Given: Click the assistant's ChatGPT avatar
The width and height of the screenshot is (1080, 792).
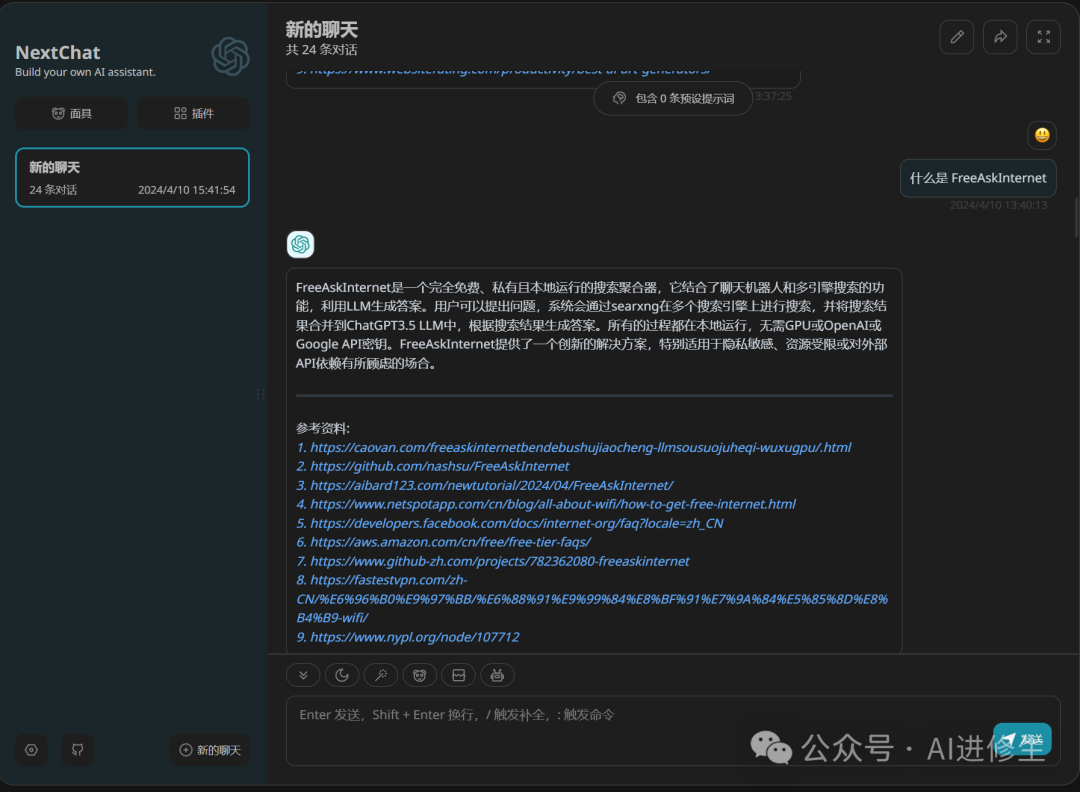Looking at the screenshot, I should tap(300, 244).
